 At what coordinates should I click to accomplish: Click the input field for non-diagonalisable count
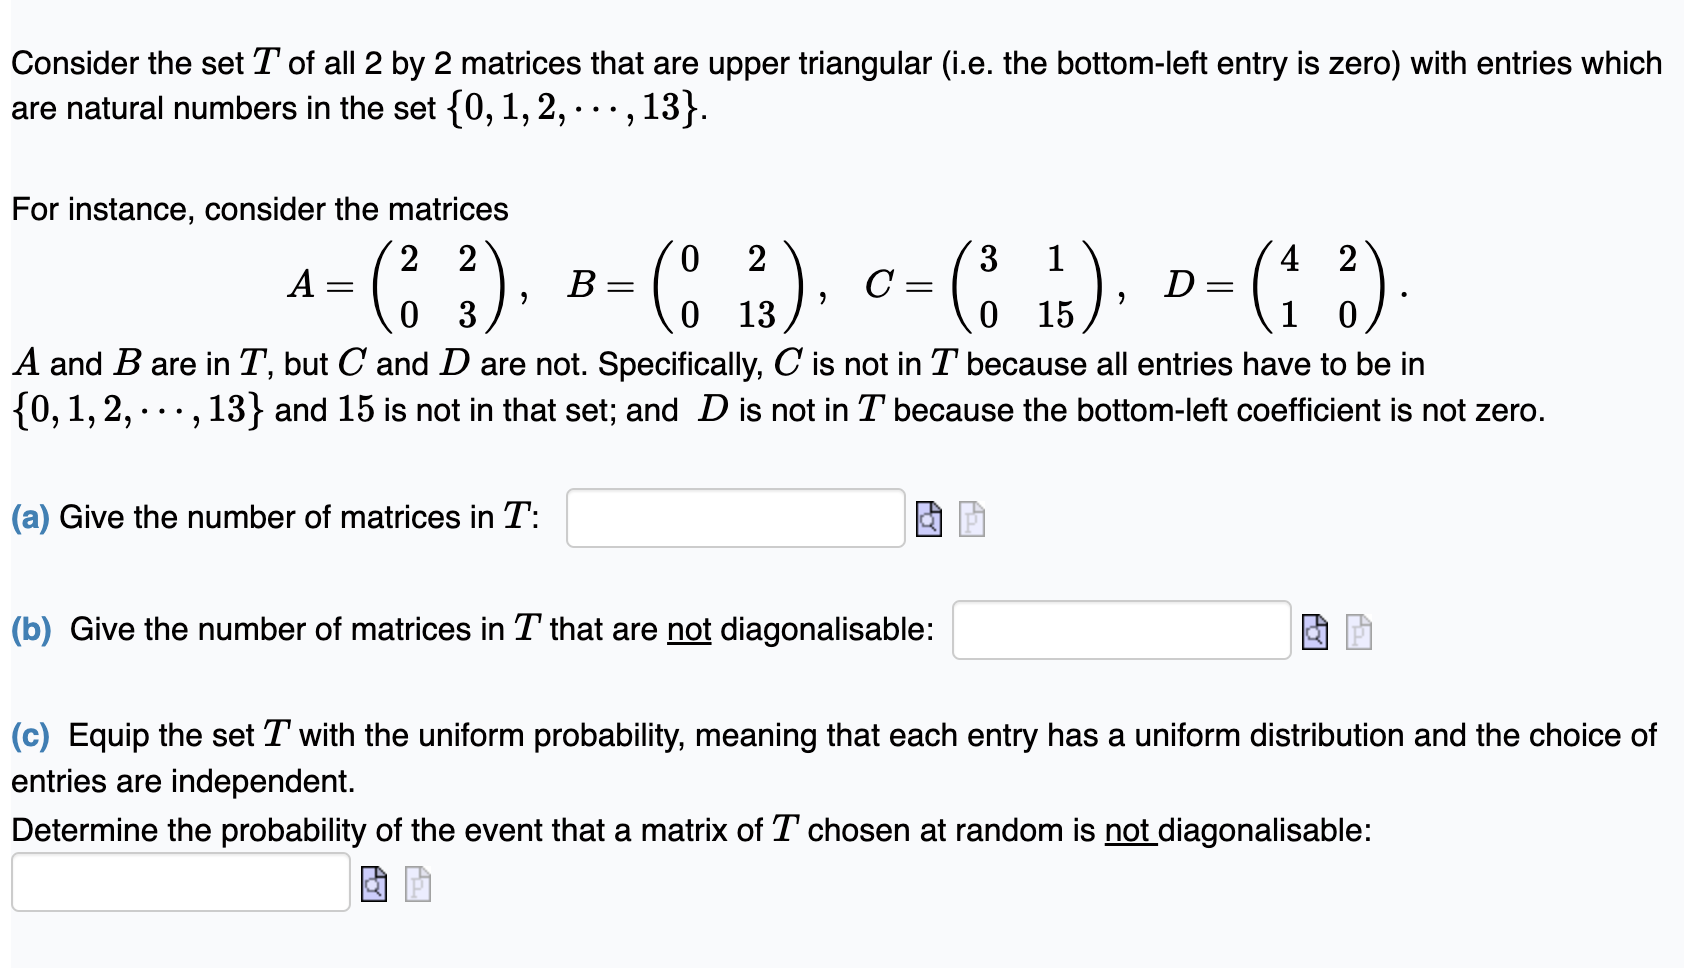point(1120,630)
